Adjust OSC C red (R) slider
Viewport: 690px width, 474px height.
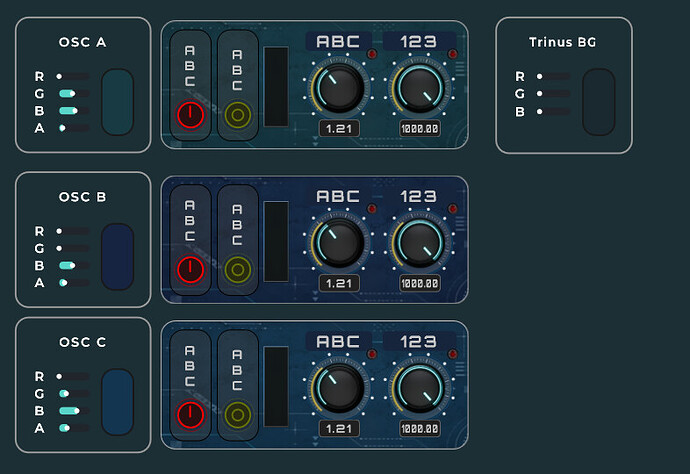tap(73, 376)
